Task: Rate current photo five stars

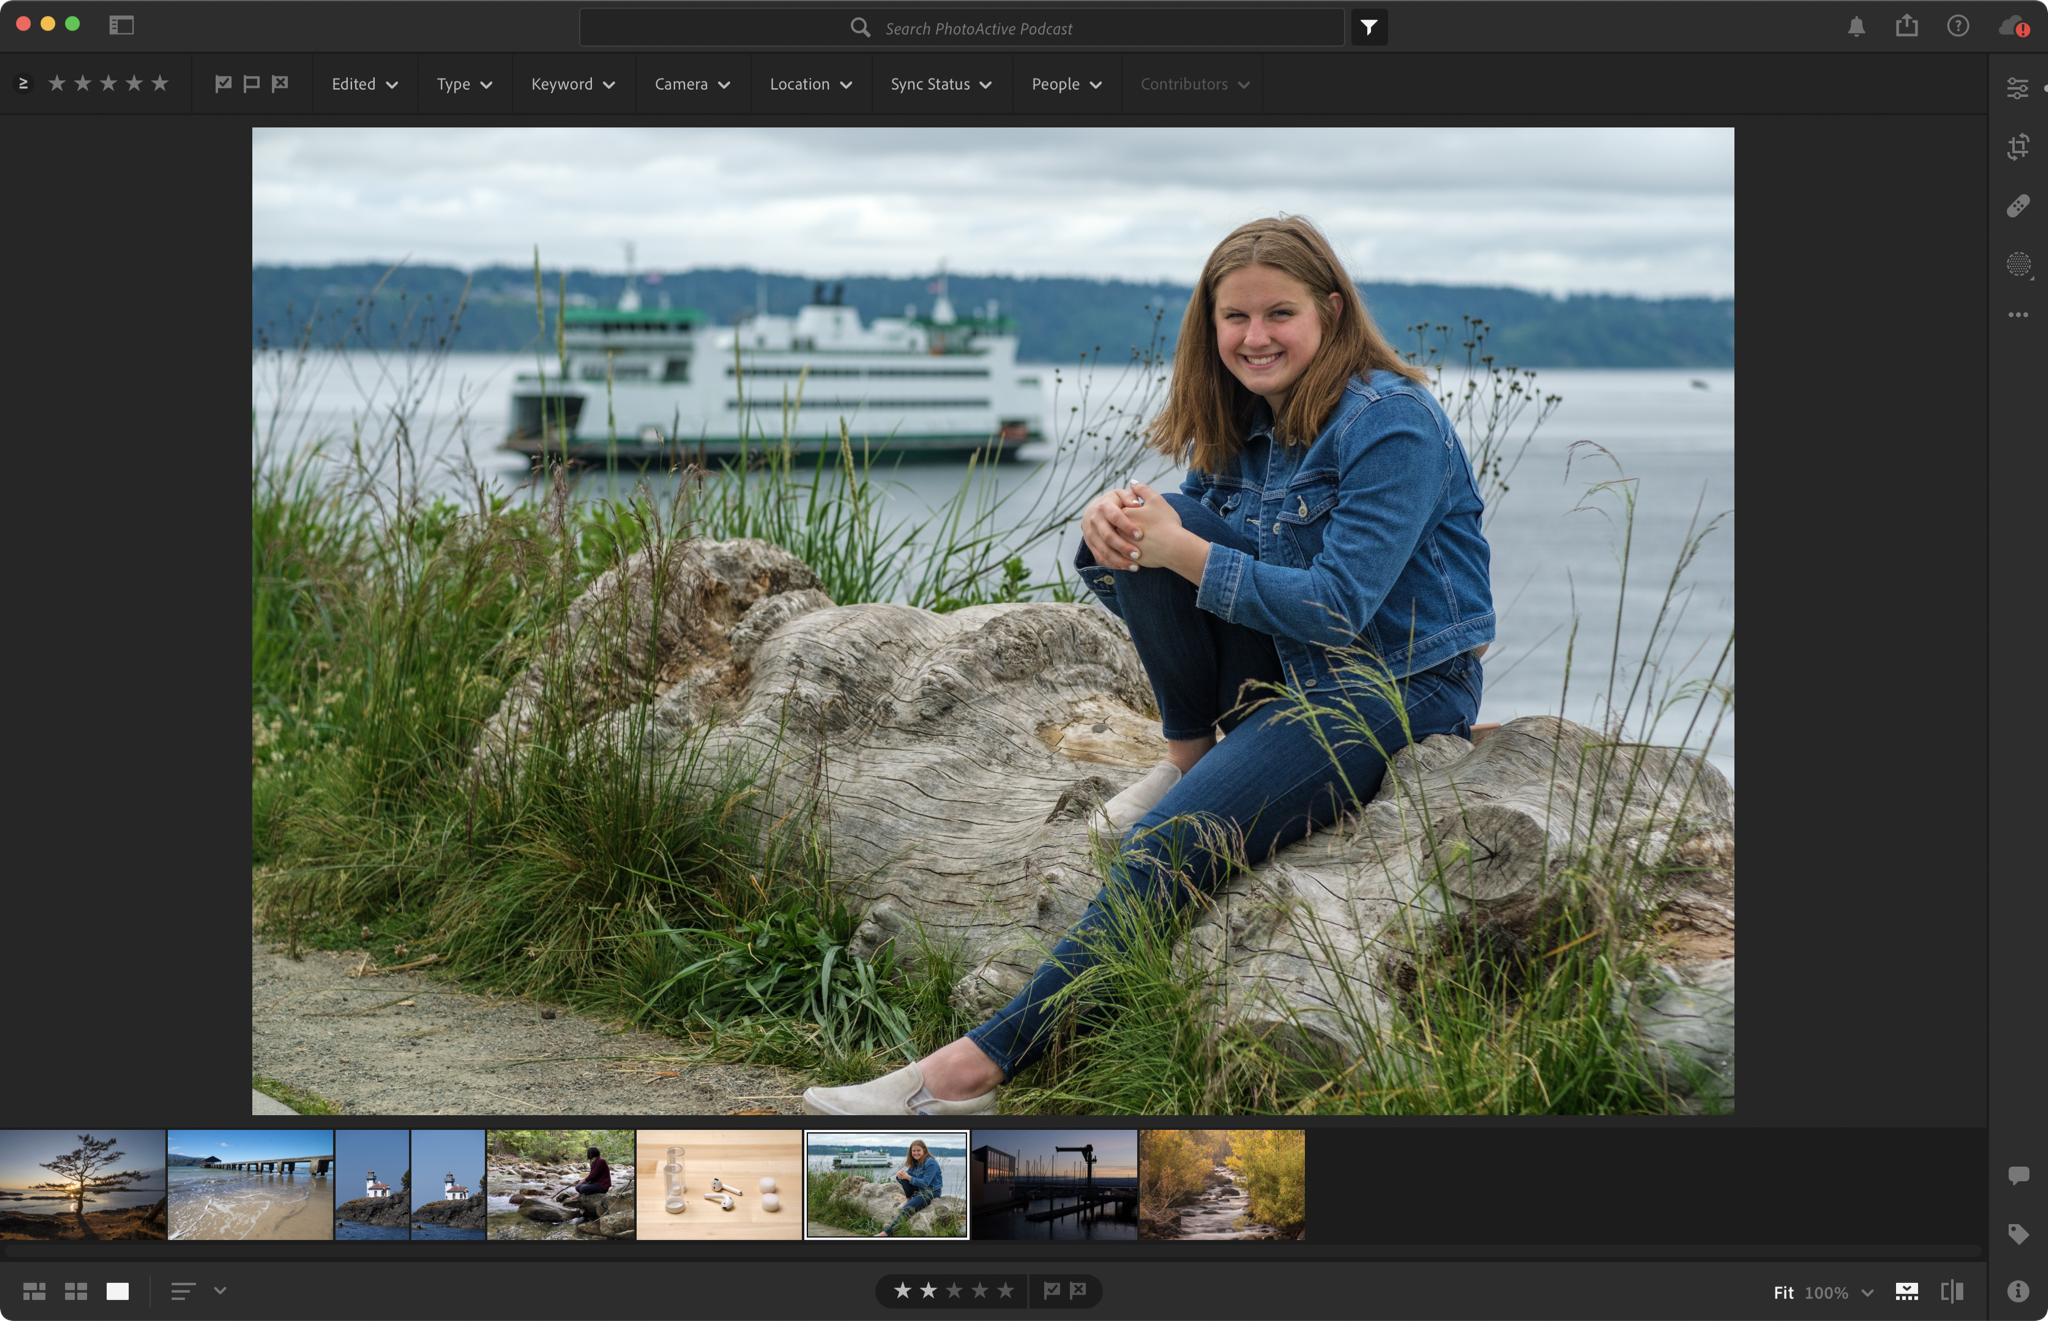Action: (x=1006, y=1290)
